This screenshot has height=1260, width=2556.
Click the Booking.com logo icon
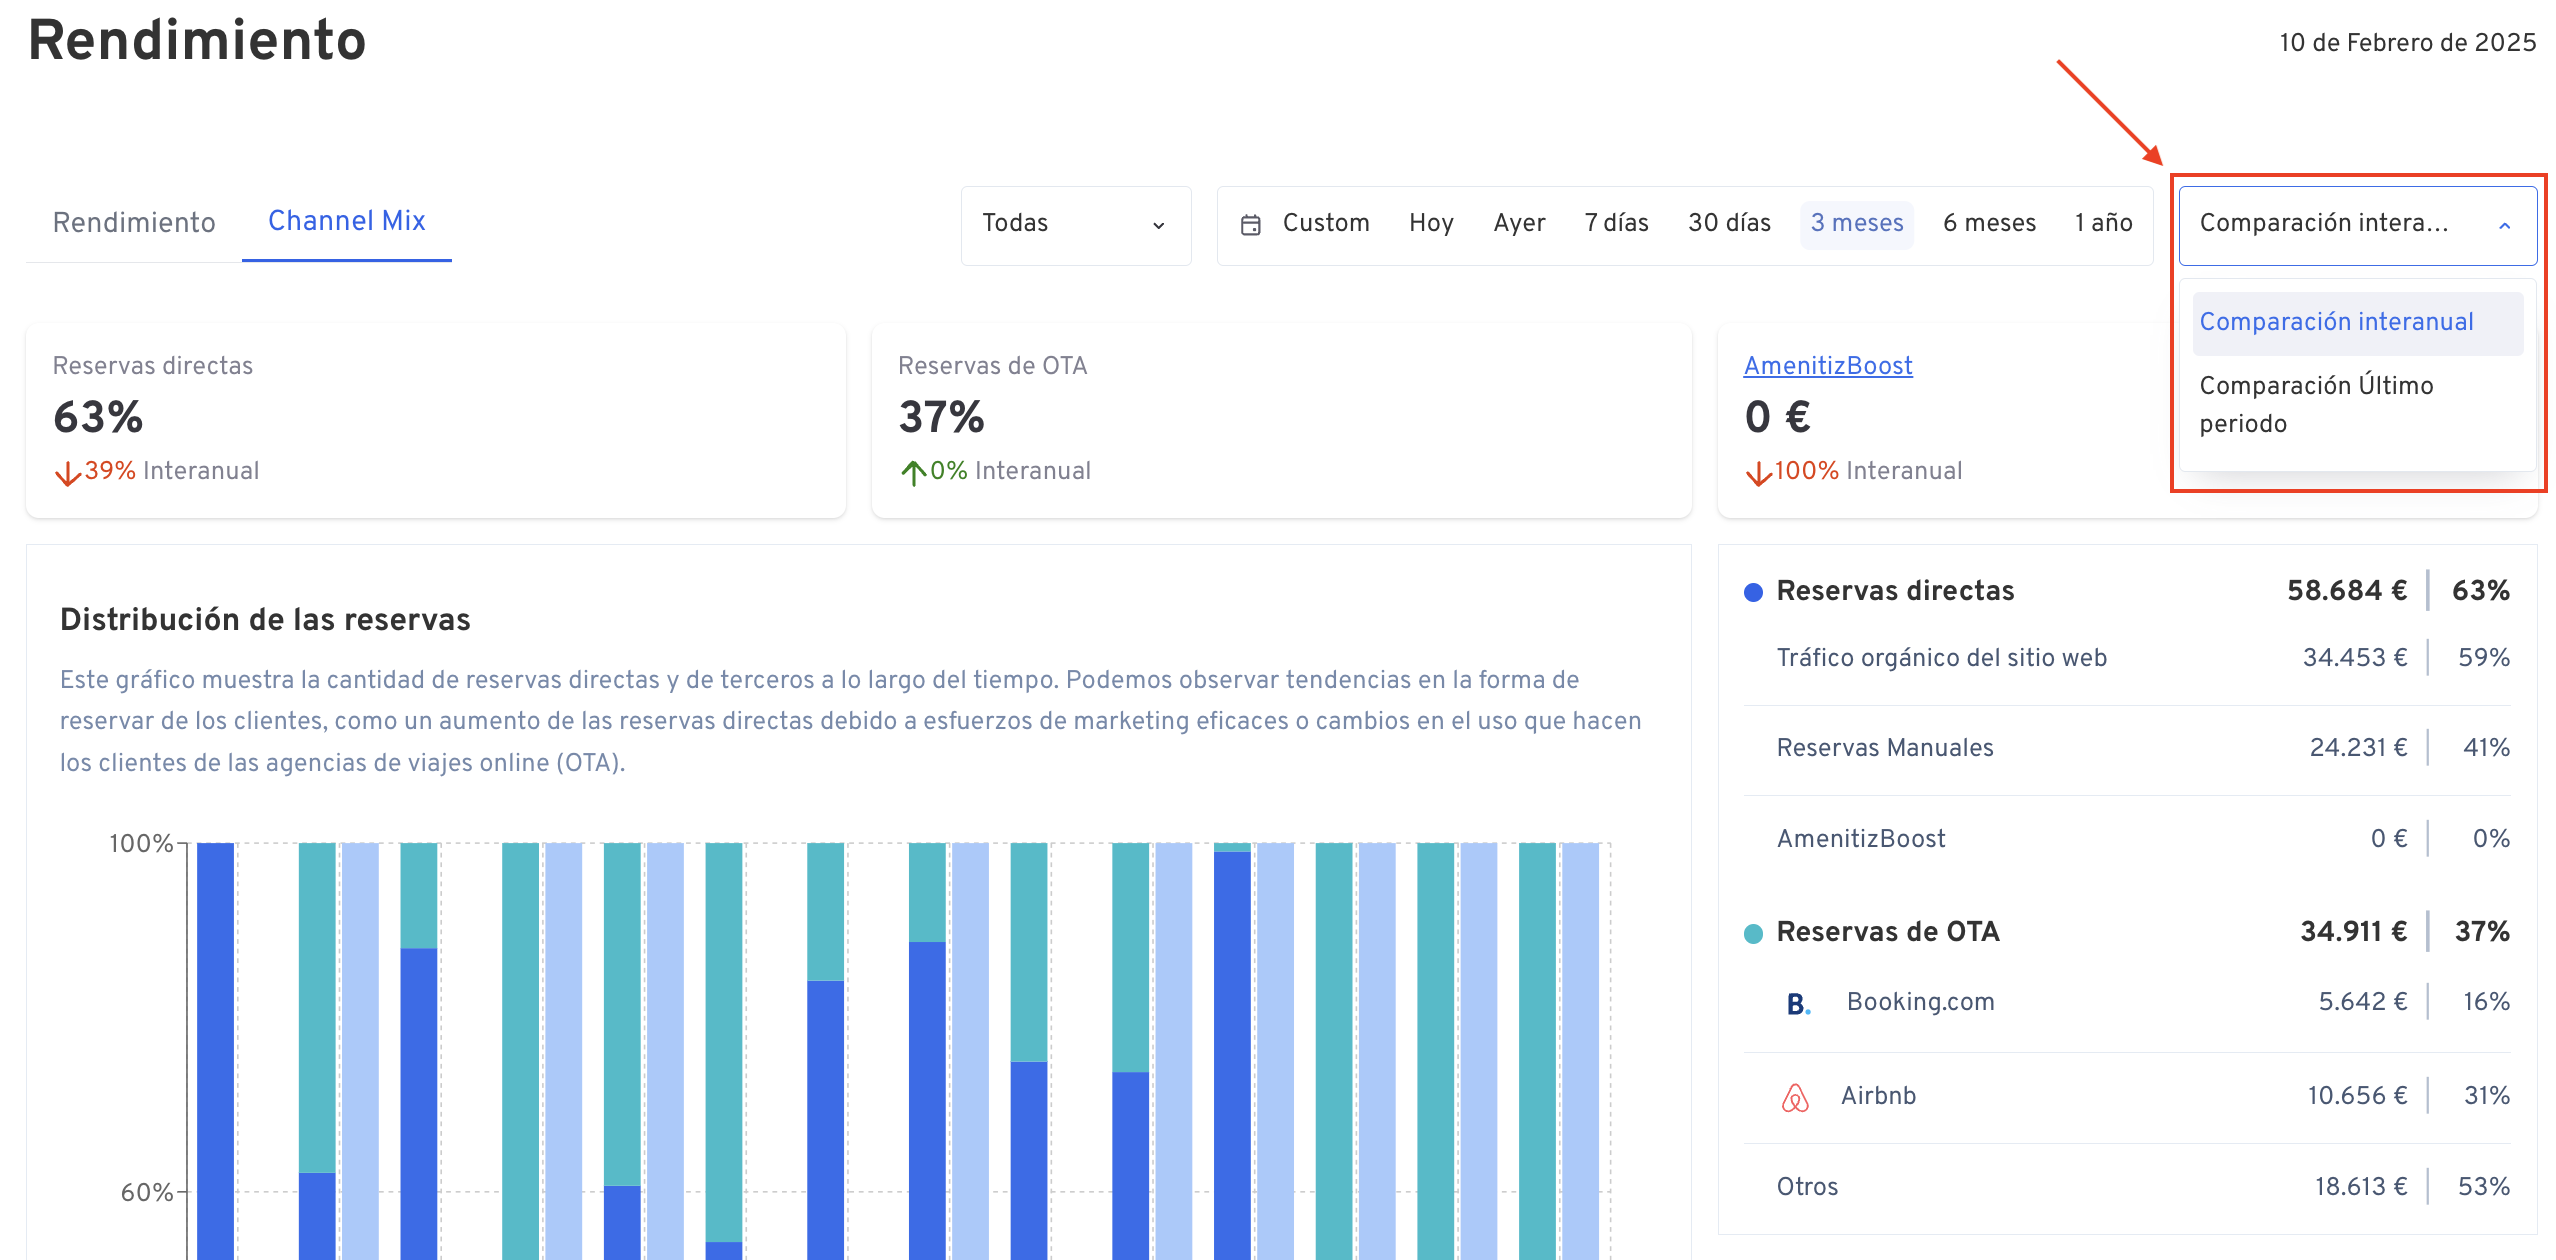(1797, 1004)
